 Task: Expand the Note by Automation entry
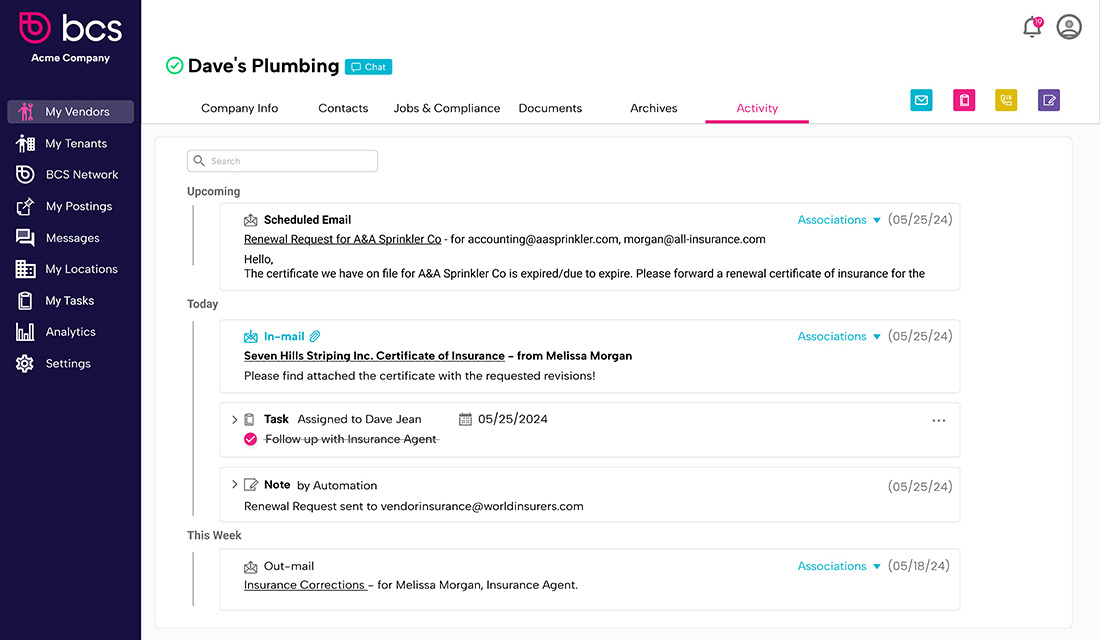click(x=234, y=485)
